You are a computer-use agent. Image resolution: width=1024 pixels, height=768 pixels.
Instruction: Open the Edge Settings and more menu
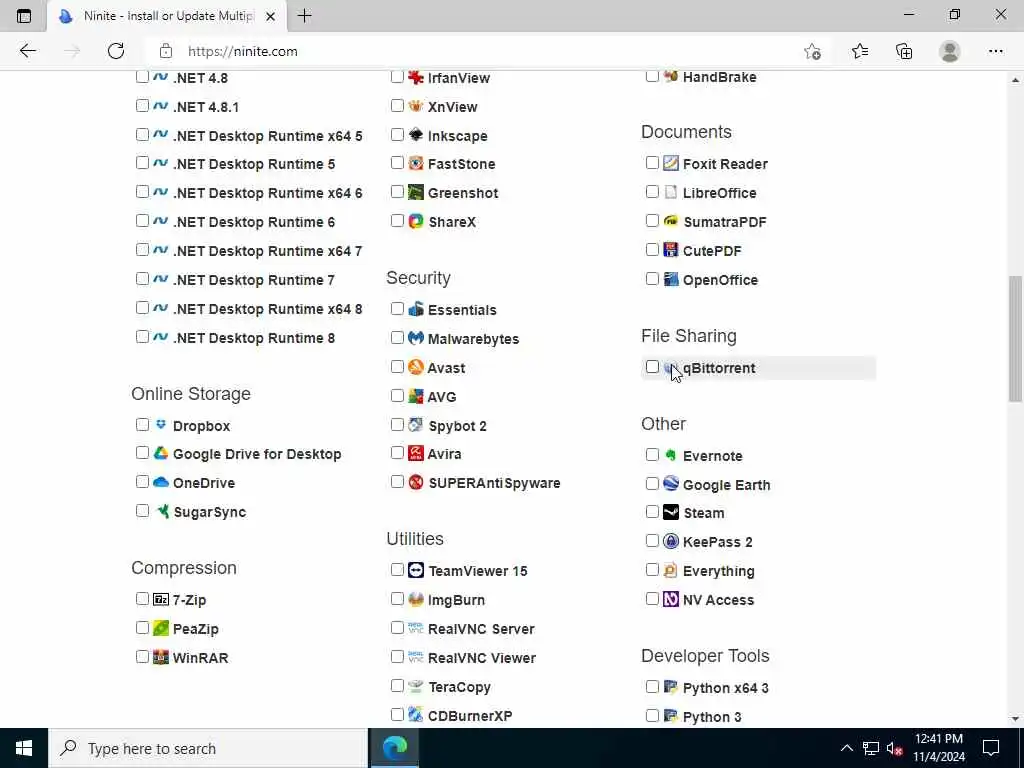(995, 51)
